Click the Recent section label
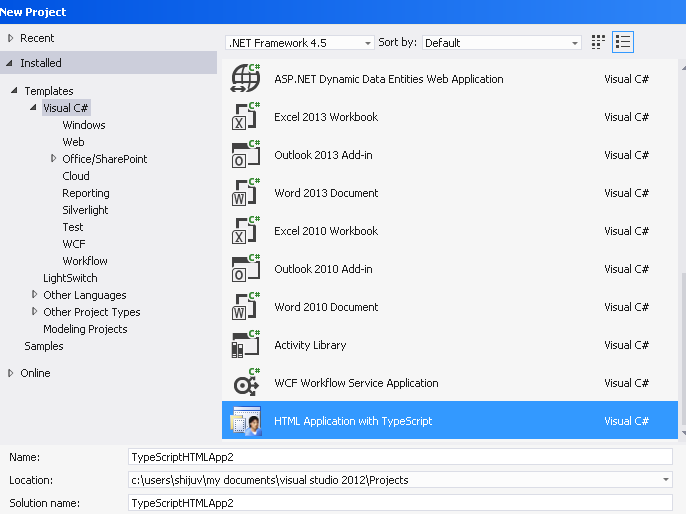 click(x=37, y=38)
